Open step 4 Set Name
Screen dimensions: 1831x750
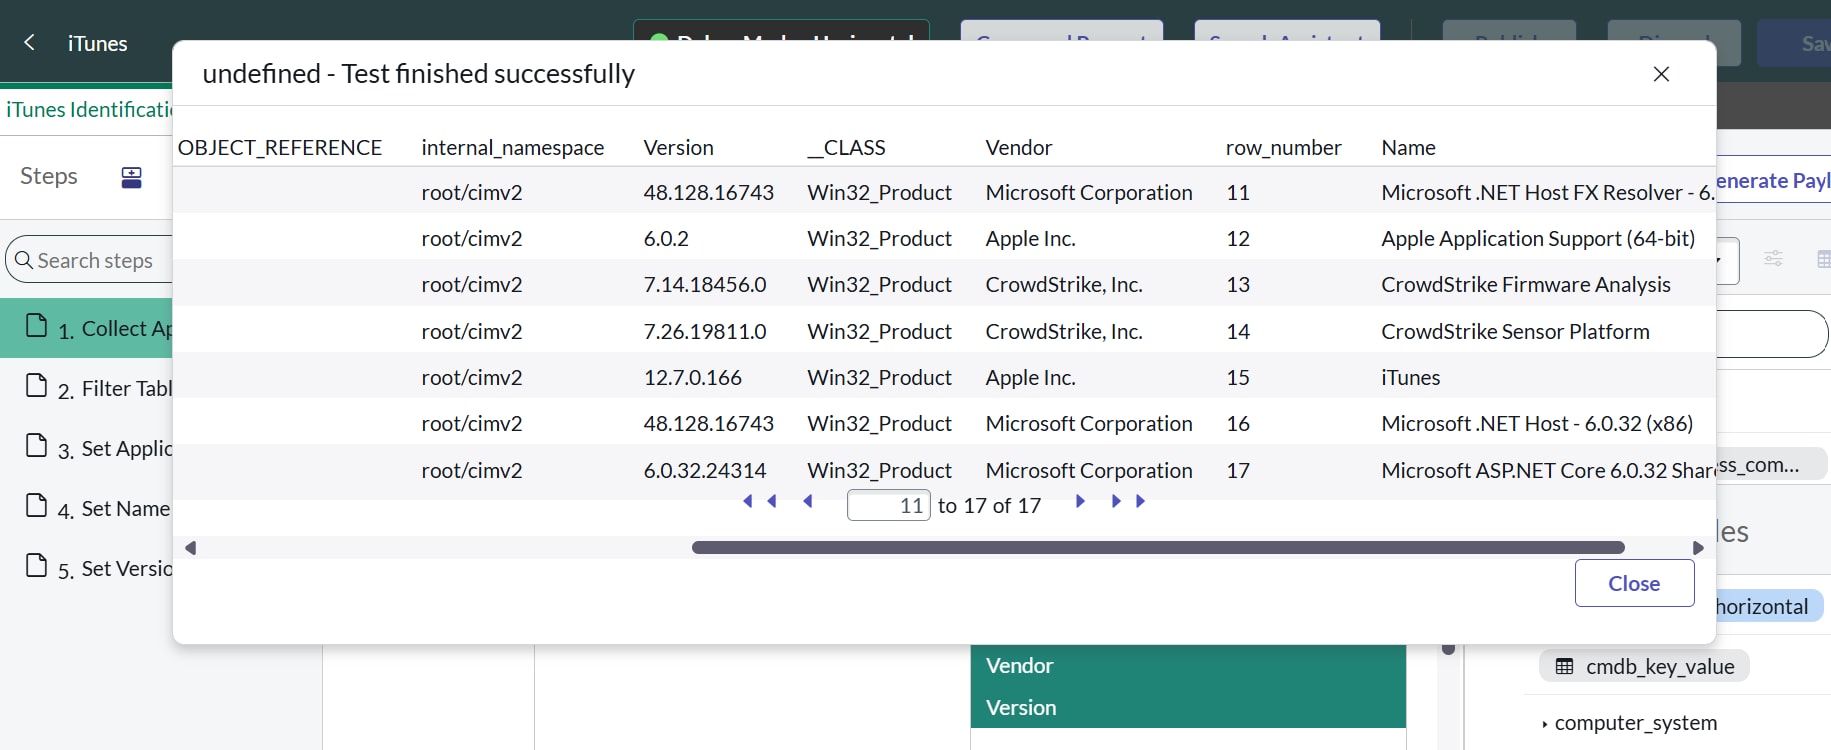click(87, 508)
